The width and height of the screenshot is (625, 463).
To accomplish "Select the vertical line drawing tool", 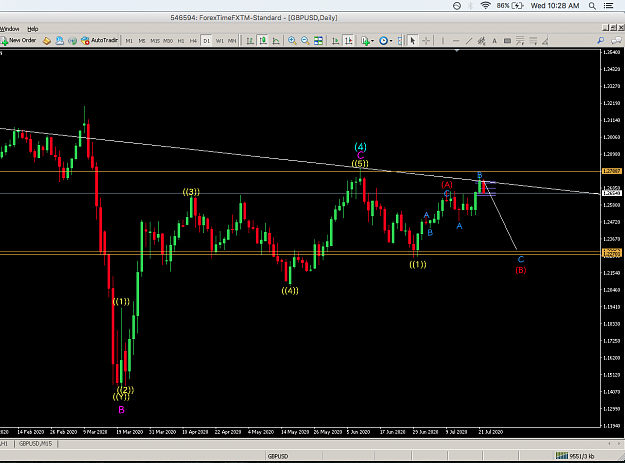I will pyautogui.click(x=443, y=41).
